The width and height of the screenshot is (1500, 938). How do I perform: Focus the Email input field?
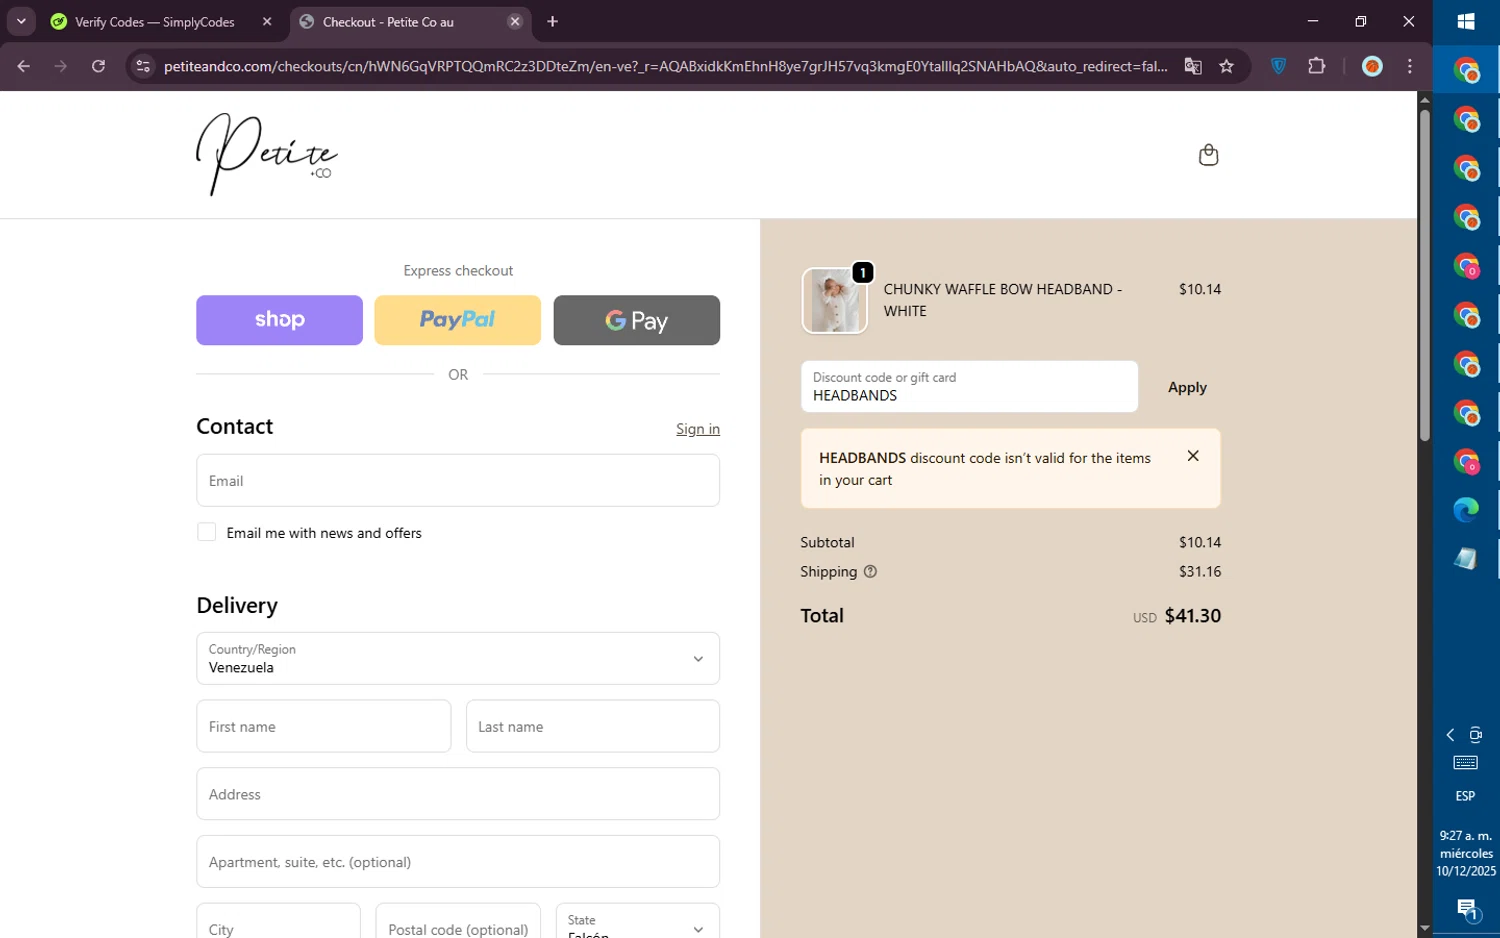pyautogui.click(x=458, y=480)
